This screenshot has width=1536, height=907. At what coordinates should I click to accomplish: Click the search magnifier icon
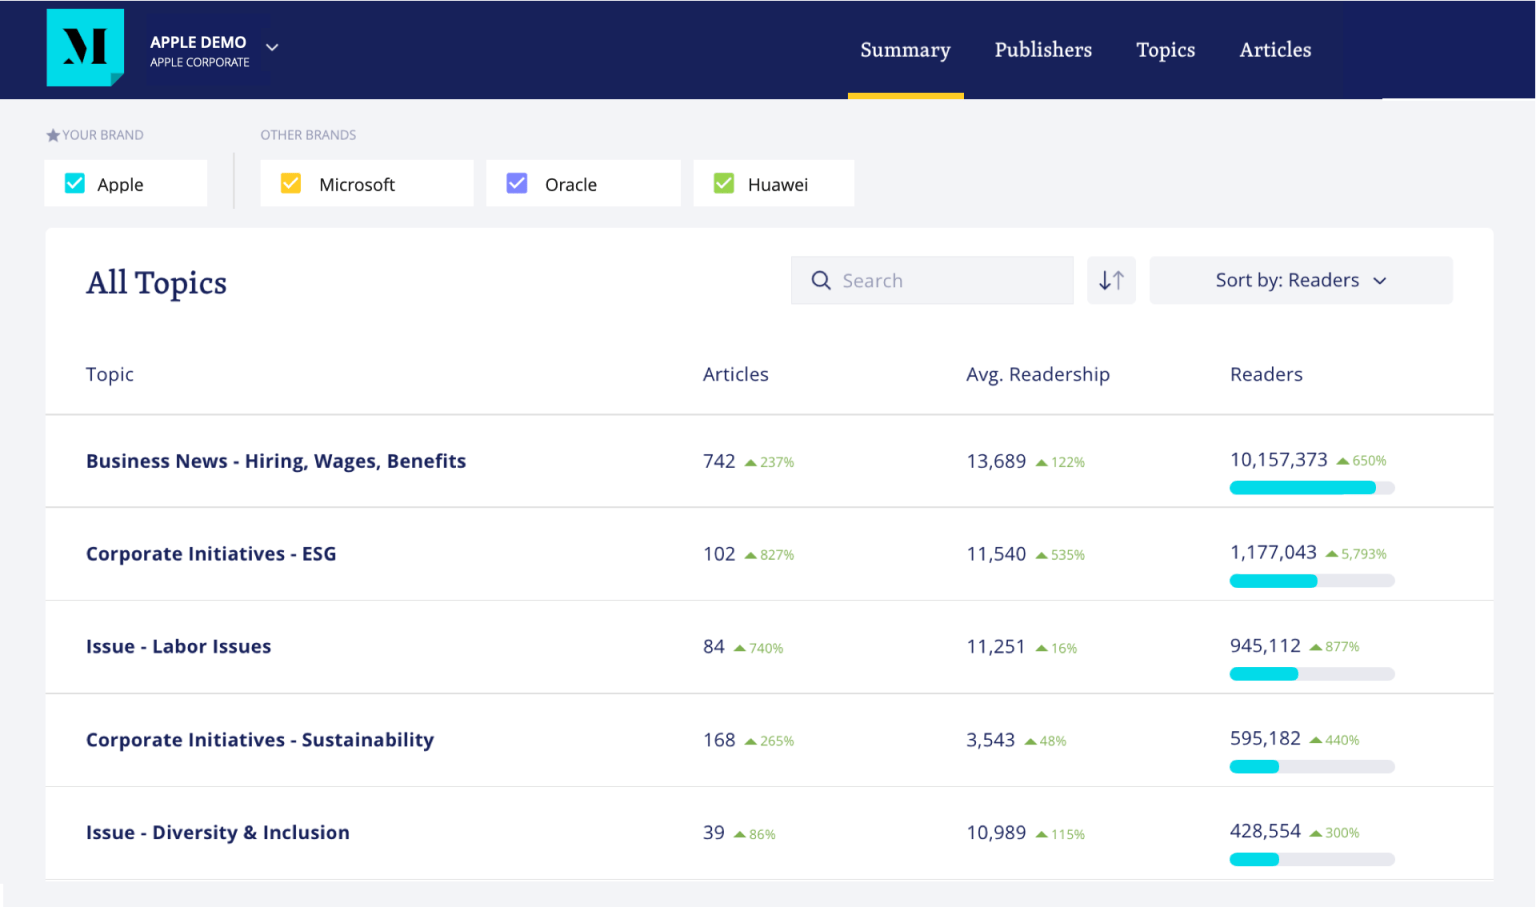pos(821,281)
